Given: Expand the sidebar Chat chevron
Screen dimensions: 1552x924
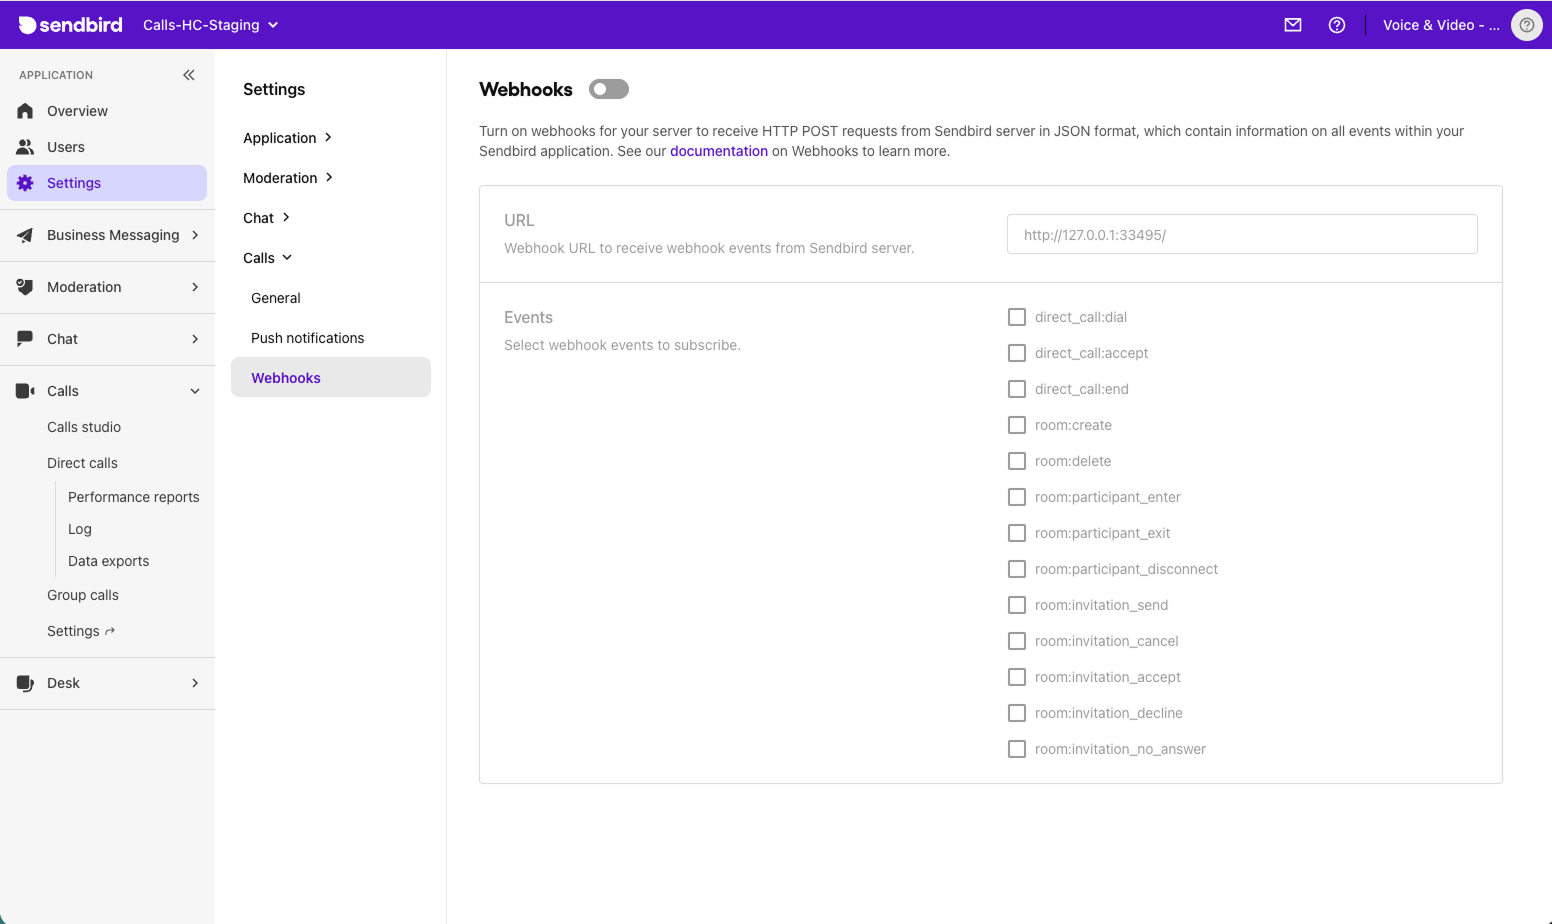Looking at the screenshot, I should [195, 339].
